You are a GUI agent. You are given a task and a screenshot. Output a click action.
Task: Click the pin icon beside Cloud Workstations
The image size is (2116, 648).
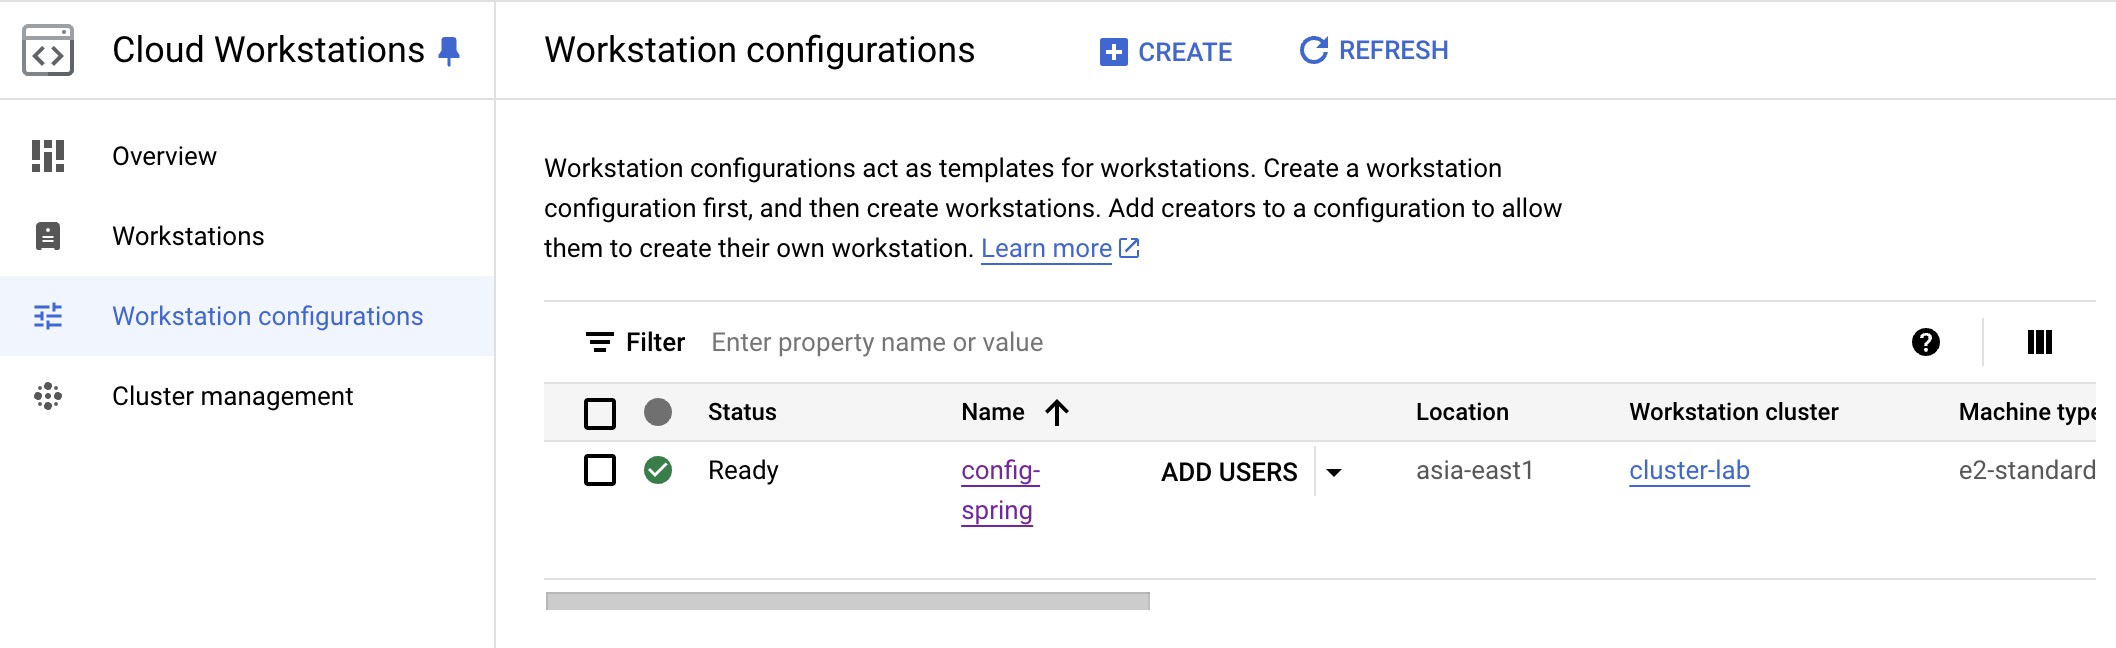click(x=450, y=51)
